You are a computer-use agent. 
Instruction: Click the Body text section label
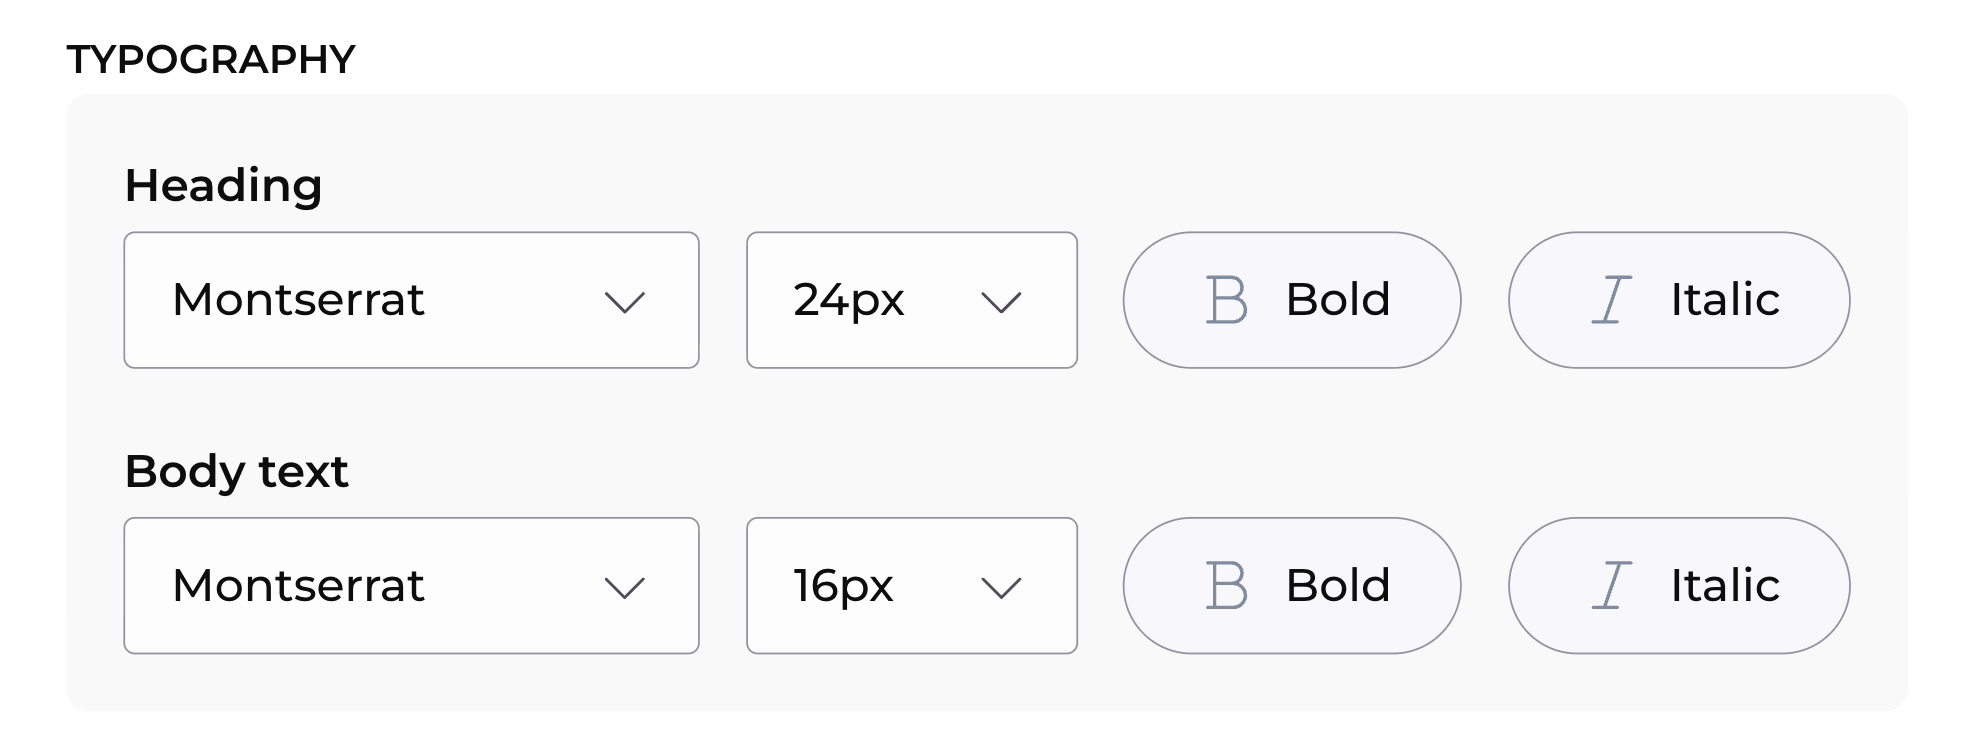236,470
